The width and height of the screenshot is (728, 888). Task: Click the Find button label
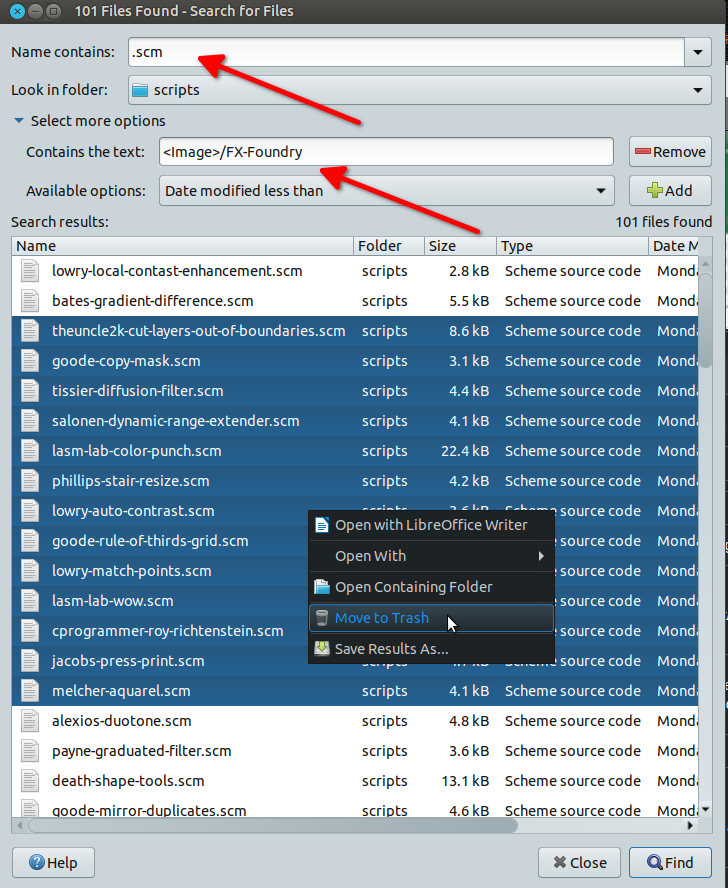pyautogui.click(x=679, y=863)
